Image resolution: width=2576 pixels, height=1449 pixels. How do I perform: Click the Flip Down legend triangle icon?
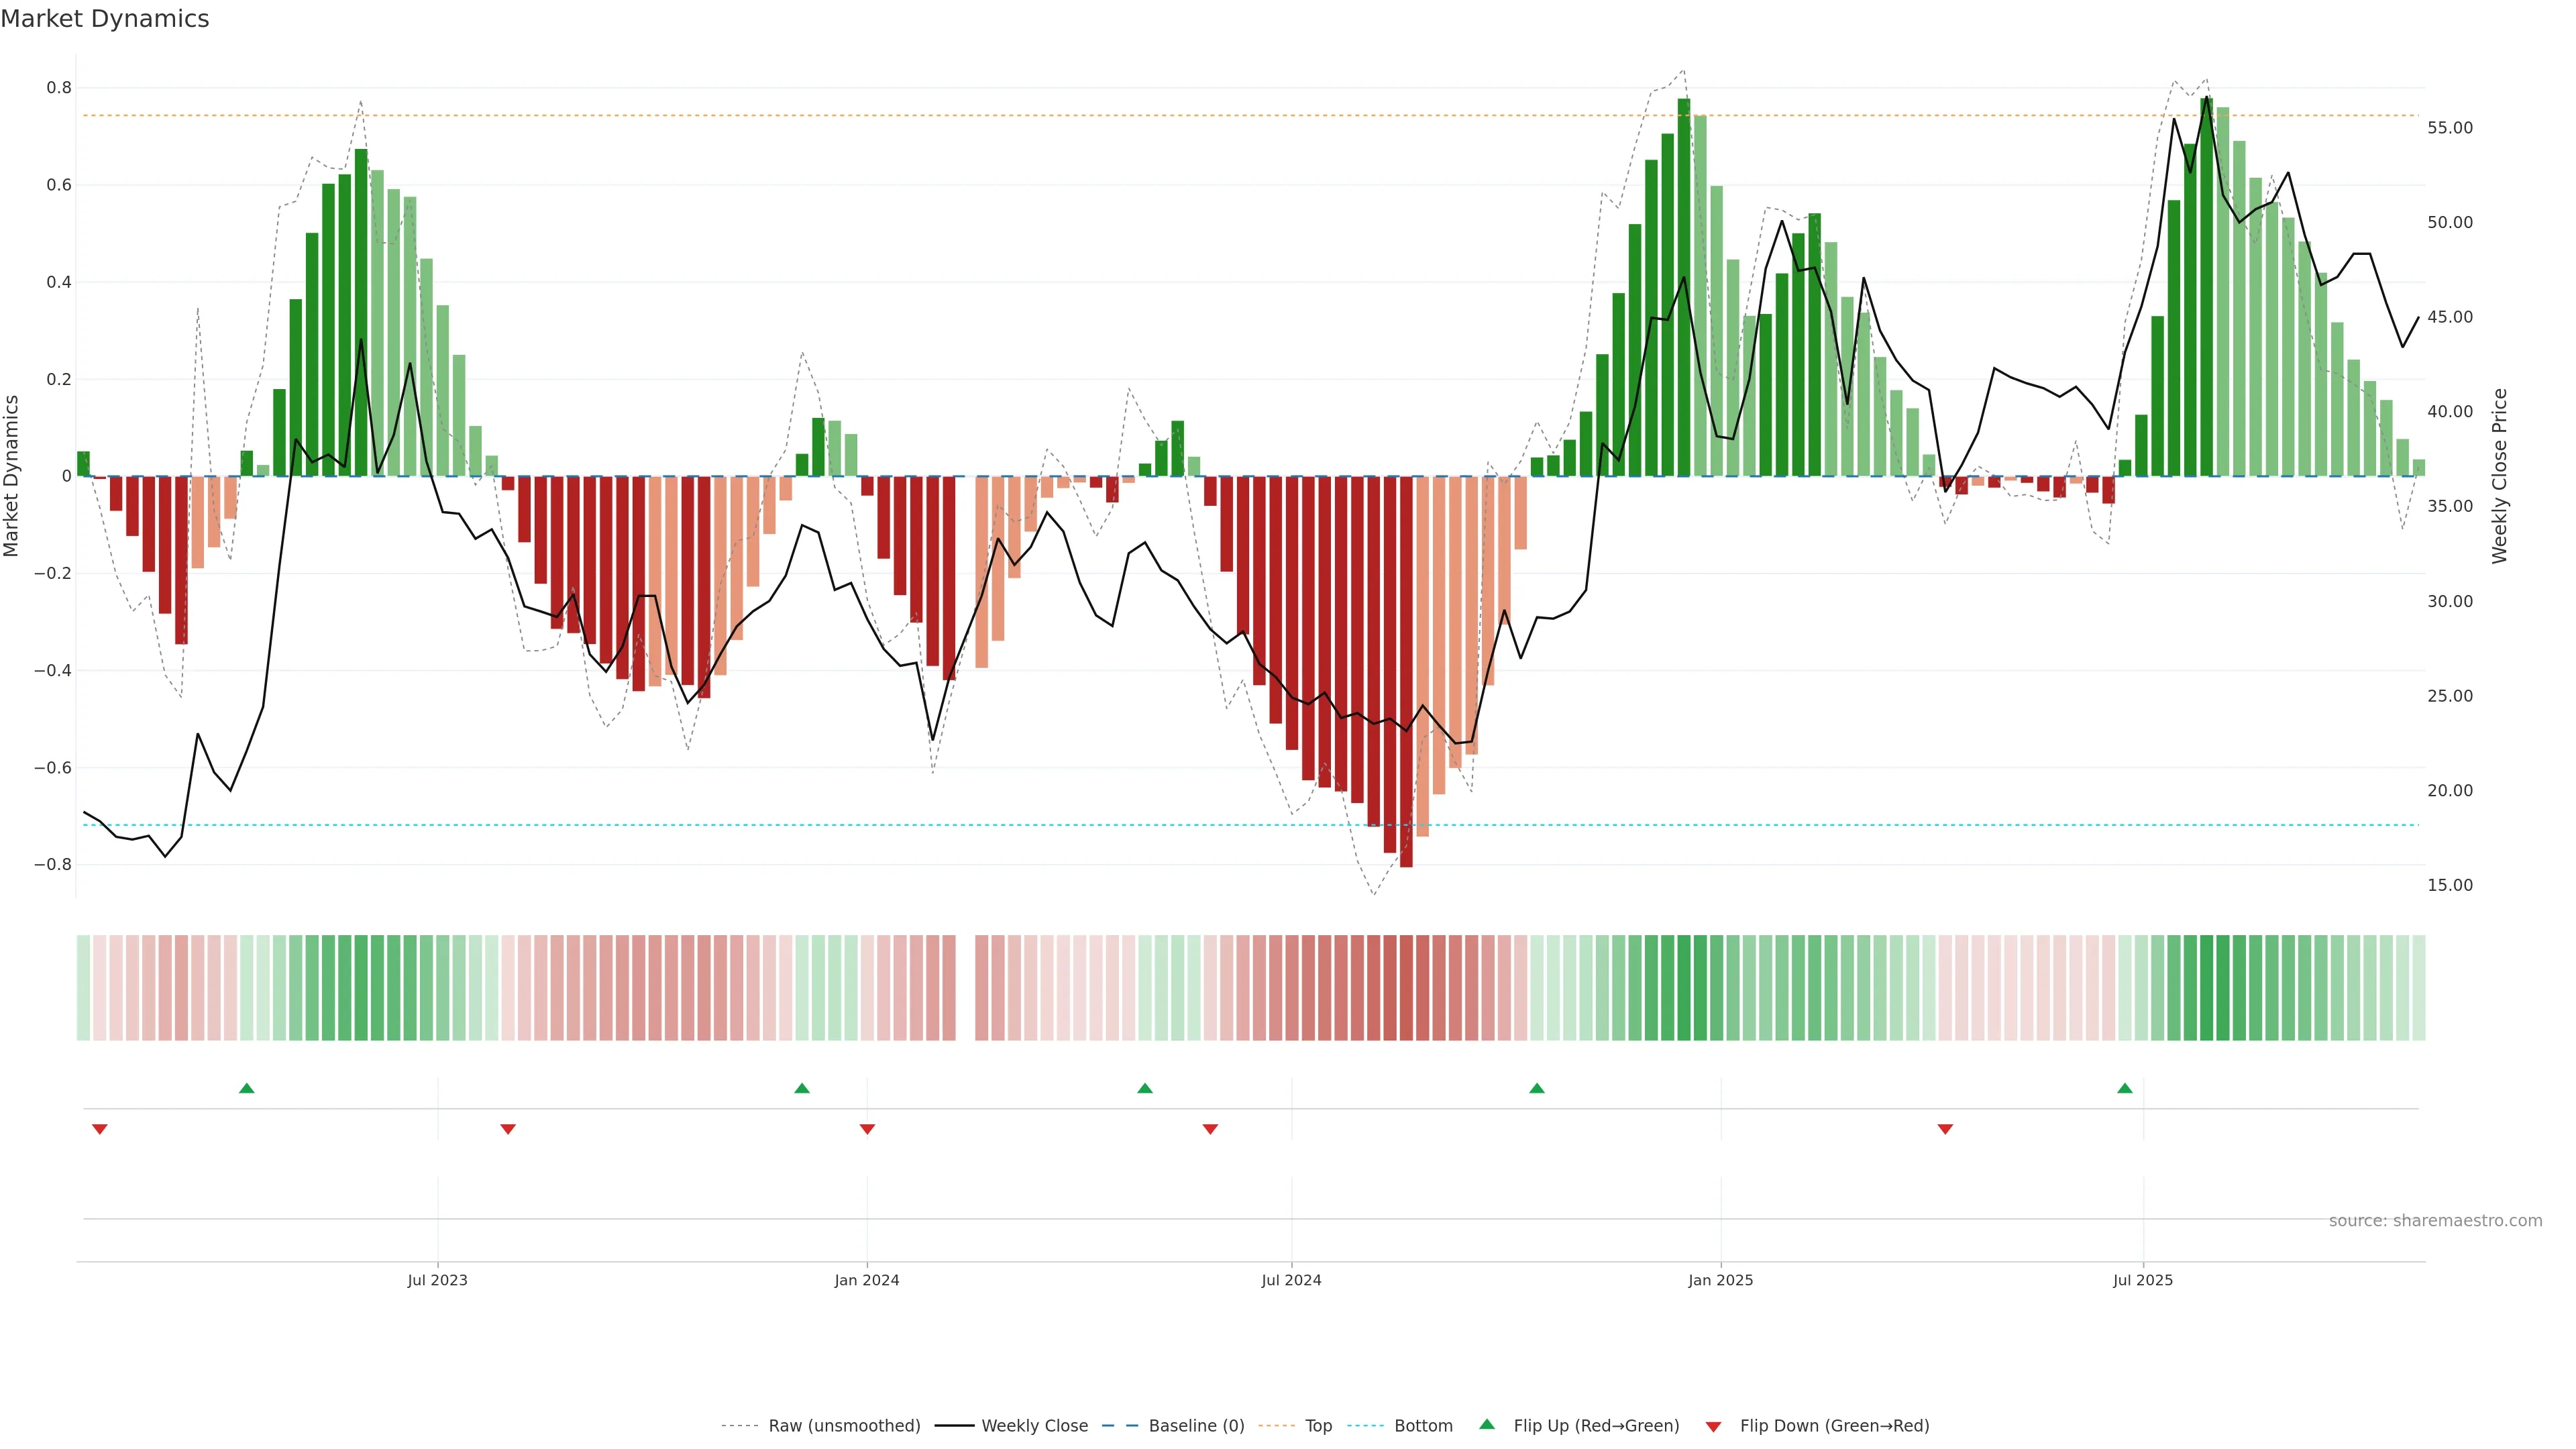[1713, 1427]
